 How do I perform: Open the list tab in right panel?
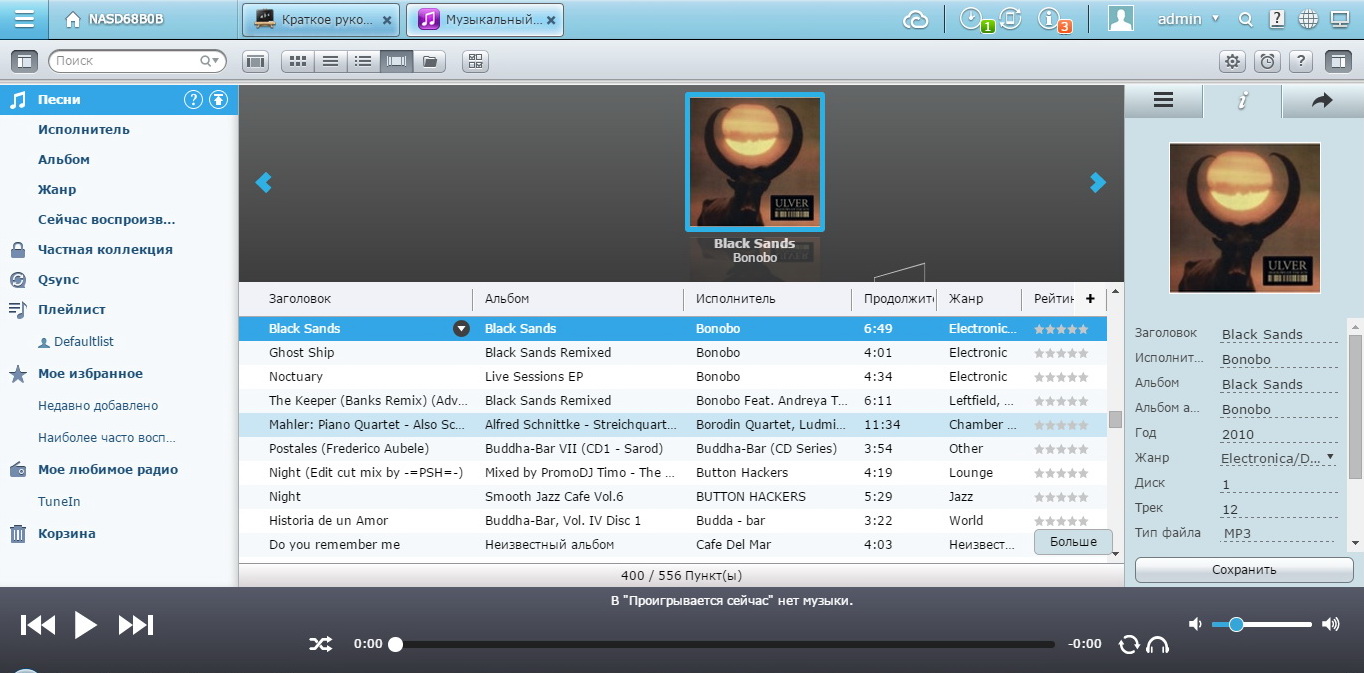1163,100
